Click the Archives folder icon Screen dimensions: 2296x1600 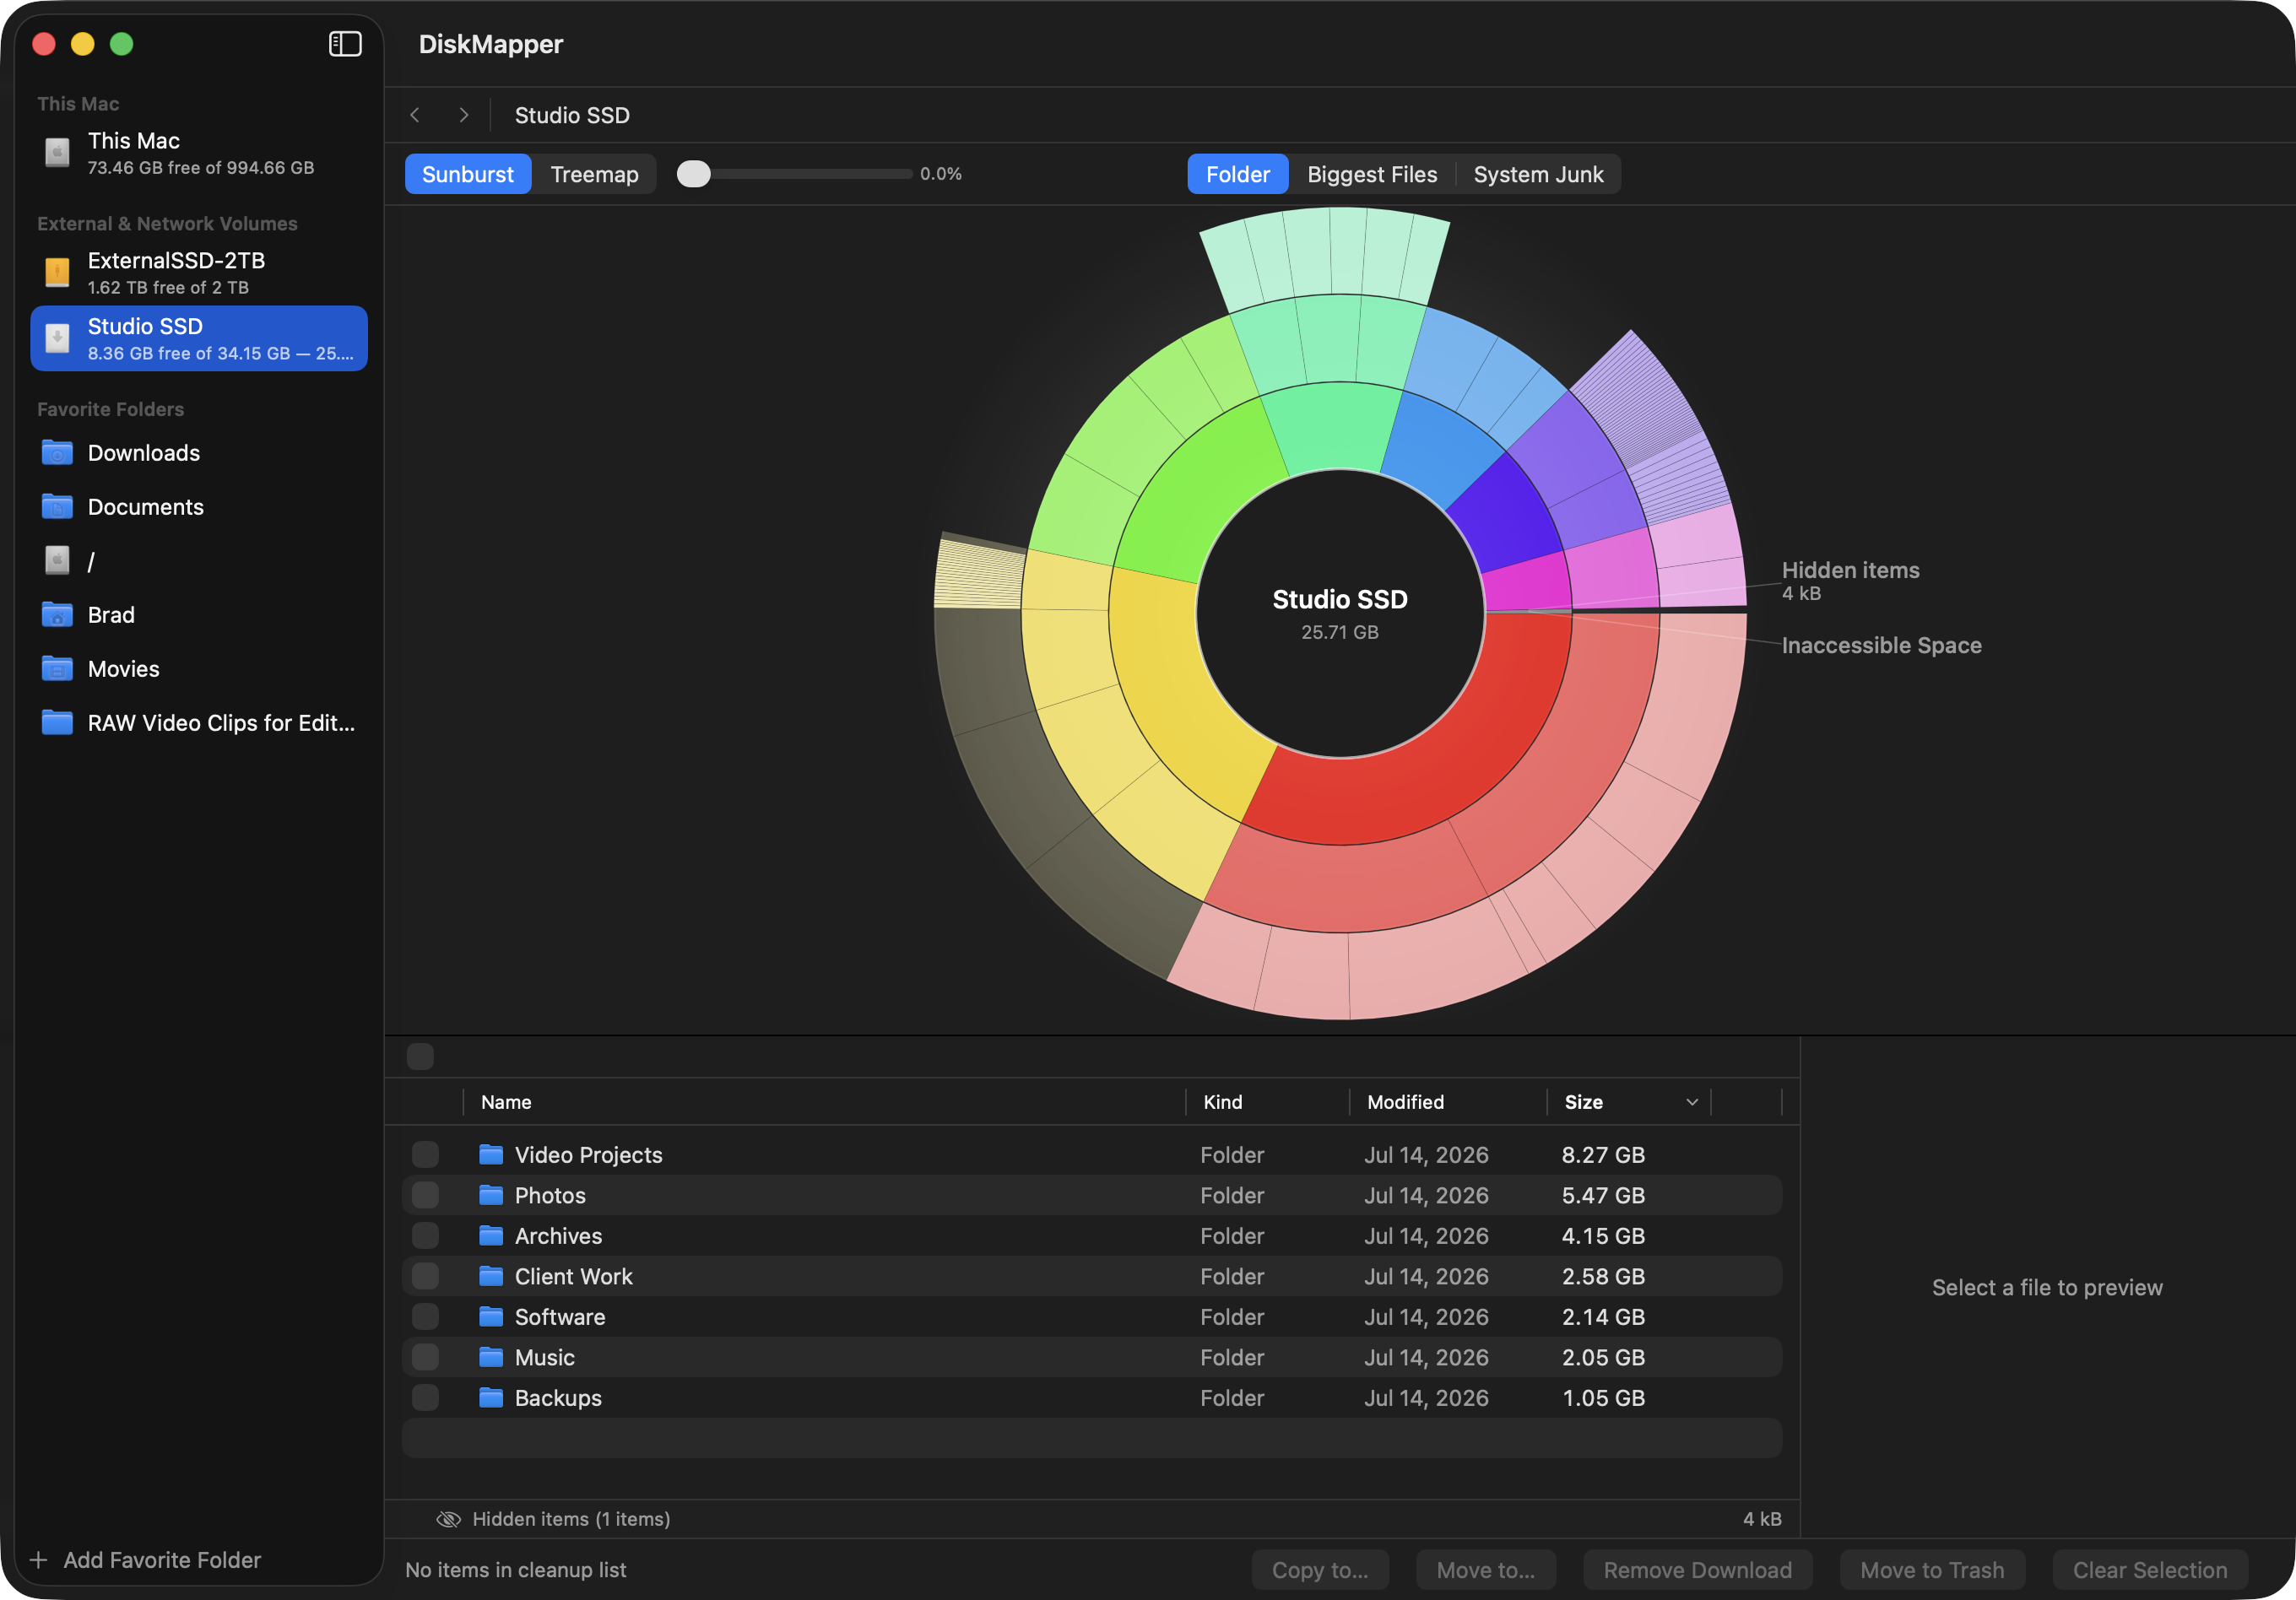click(x=490, y=1236)
